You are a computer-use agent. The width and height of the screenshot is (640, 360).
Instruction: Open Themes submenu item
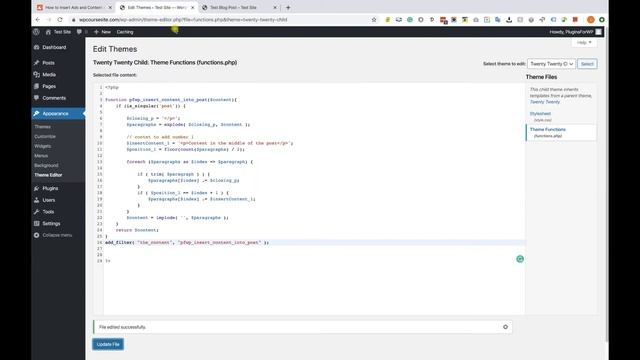coord(42,127)
